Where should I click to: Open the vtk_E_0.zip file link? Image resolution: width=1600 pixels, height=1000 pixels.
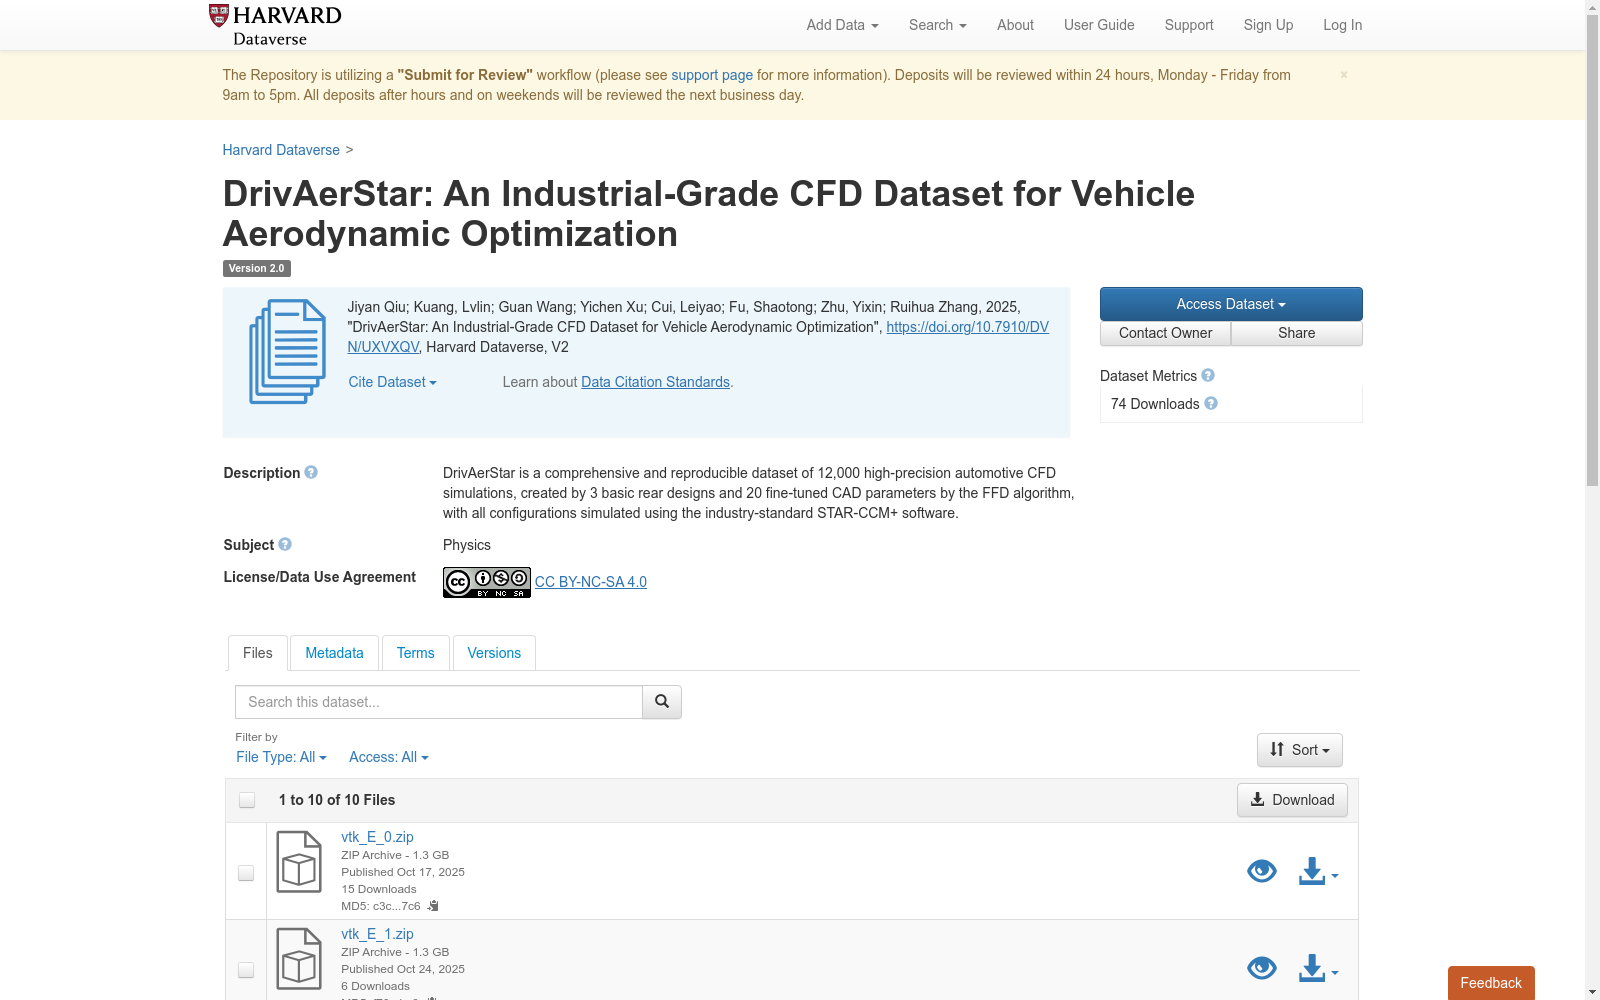(377, 837)
